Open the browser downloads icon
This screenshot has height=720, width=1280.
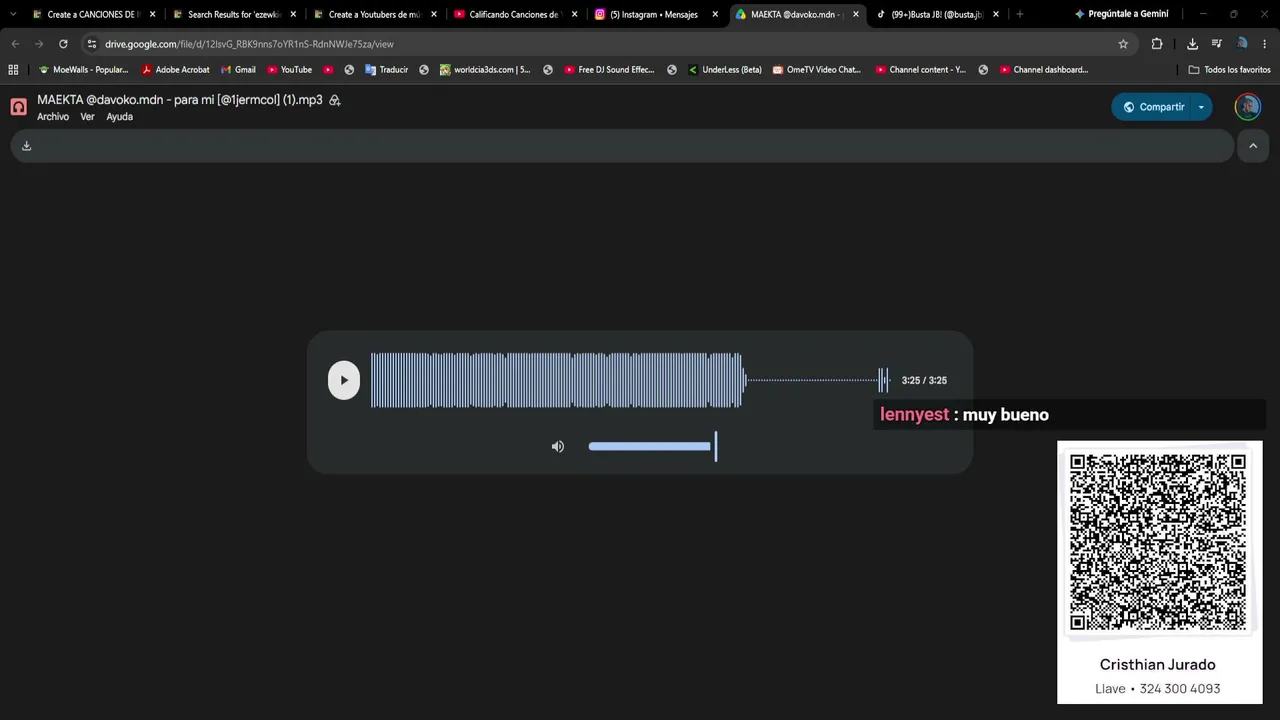pyautogui.click(x=1193, y=44)
